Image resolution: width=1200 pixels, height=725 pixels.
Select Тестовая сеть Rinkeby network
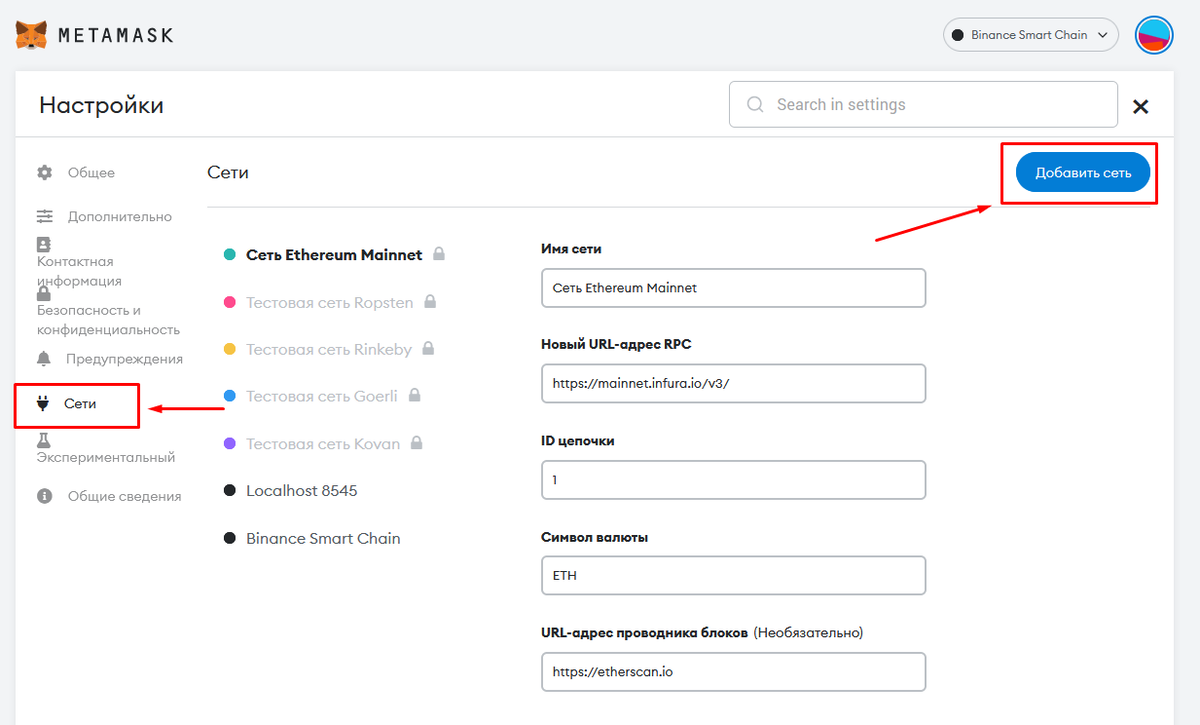329,349
